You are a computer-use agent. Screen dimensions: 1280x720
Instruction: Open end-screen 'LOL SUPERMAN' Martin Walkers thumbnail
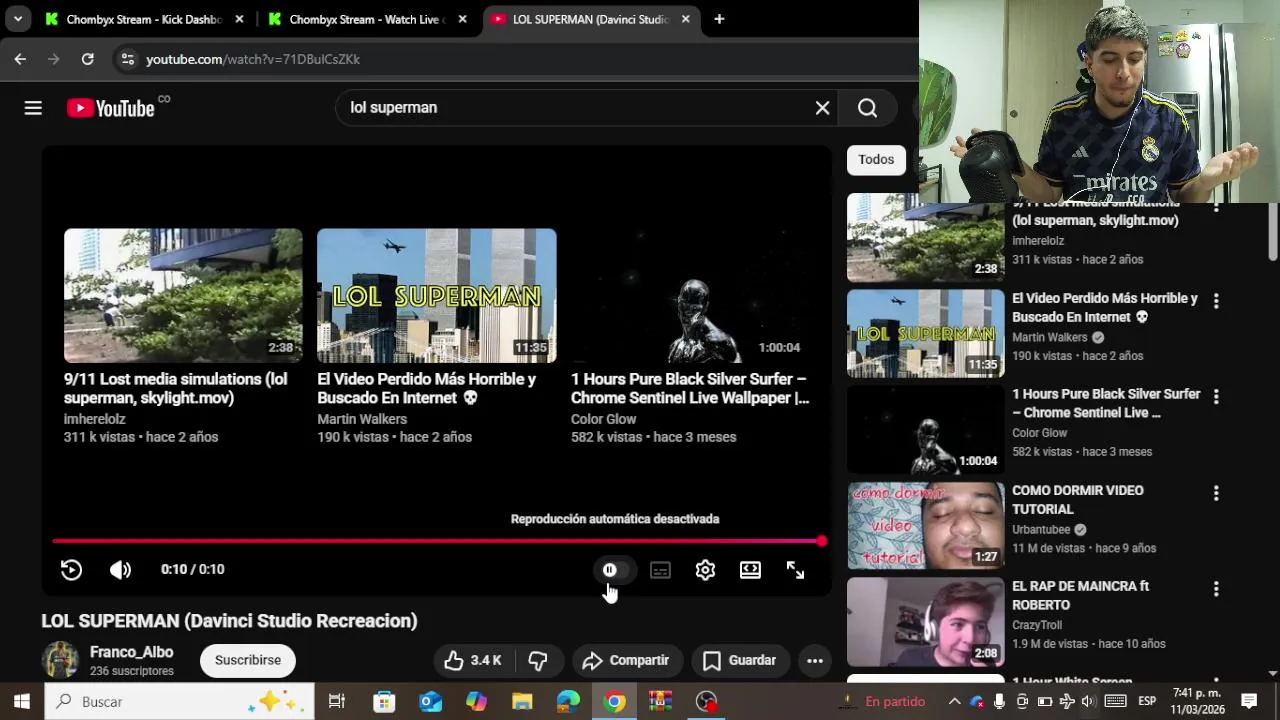point(437,295)
